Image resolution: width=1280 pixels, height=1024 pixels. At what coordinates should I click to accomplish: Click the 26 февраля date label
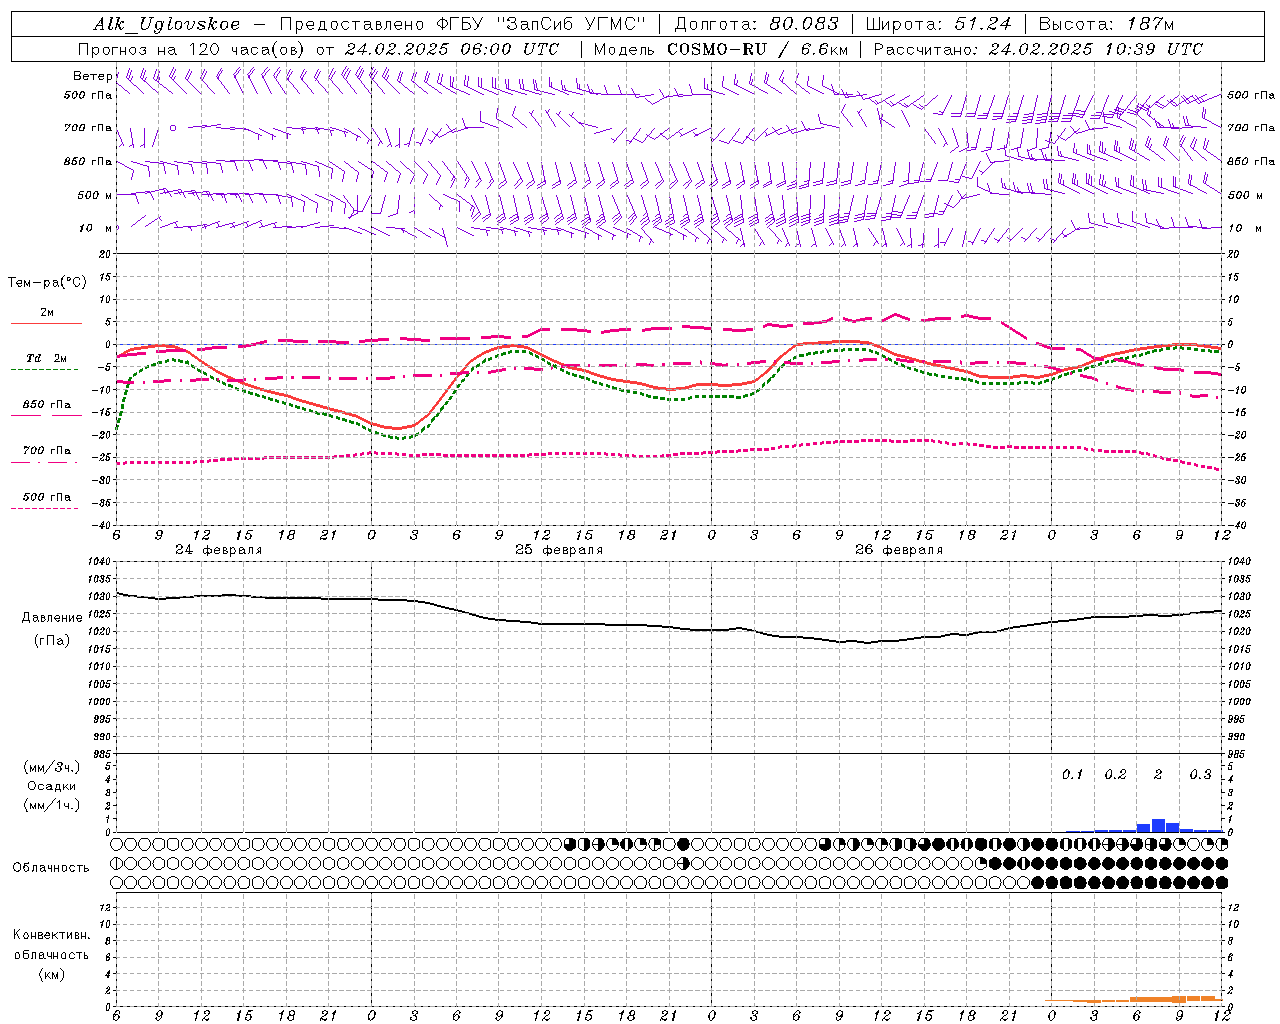pyautogui.click(x=899, y=550)
